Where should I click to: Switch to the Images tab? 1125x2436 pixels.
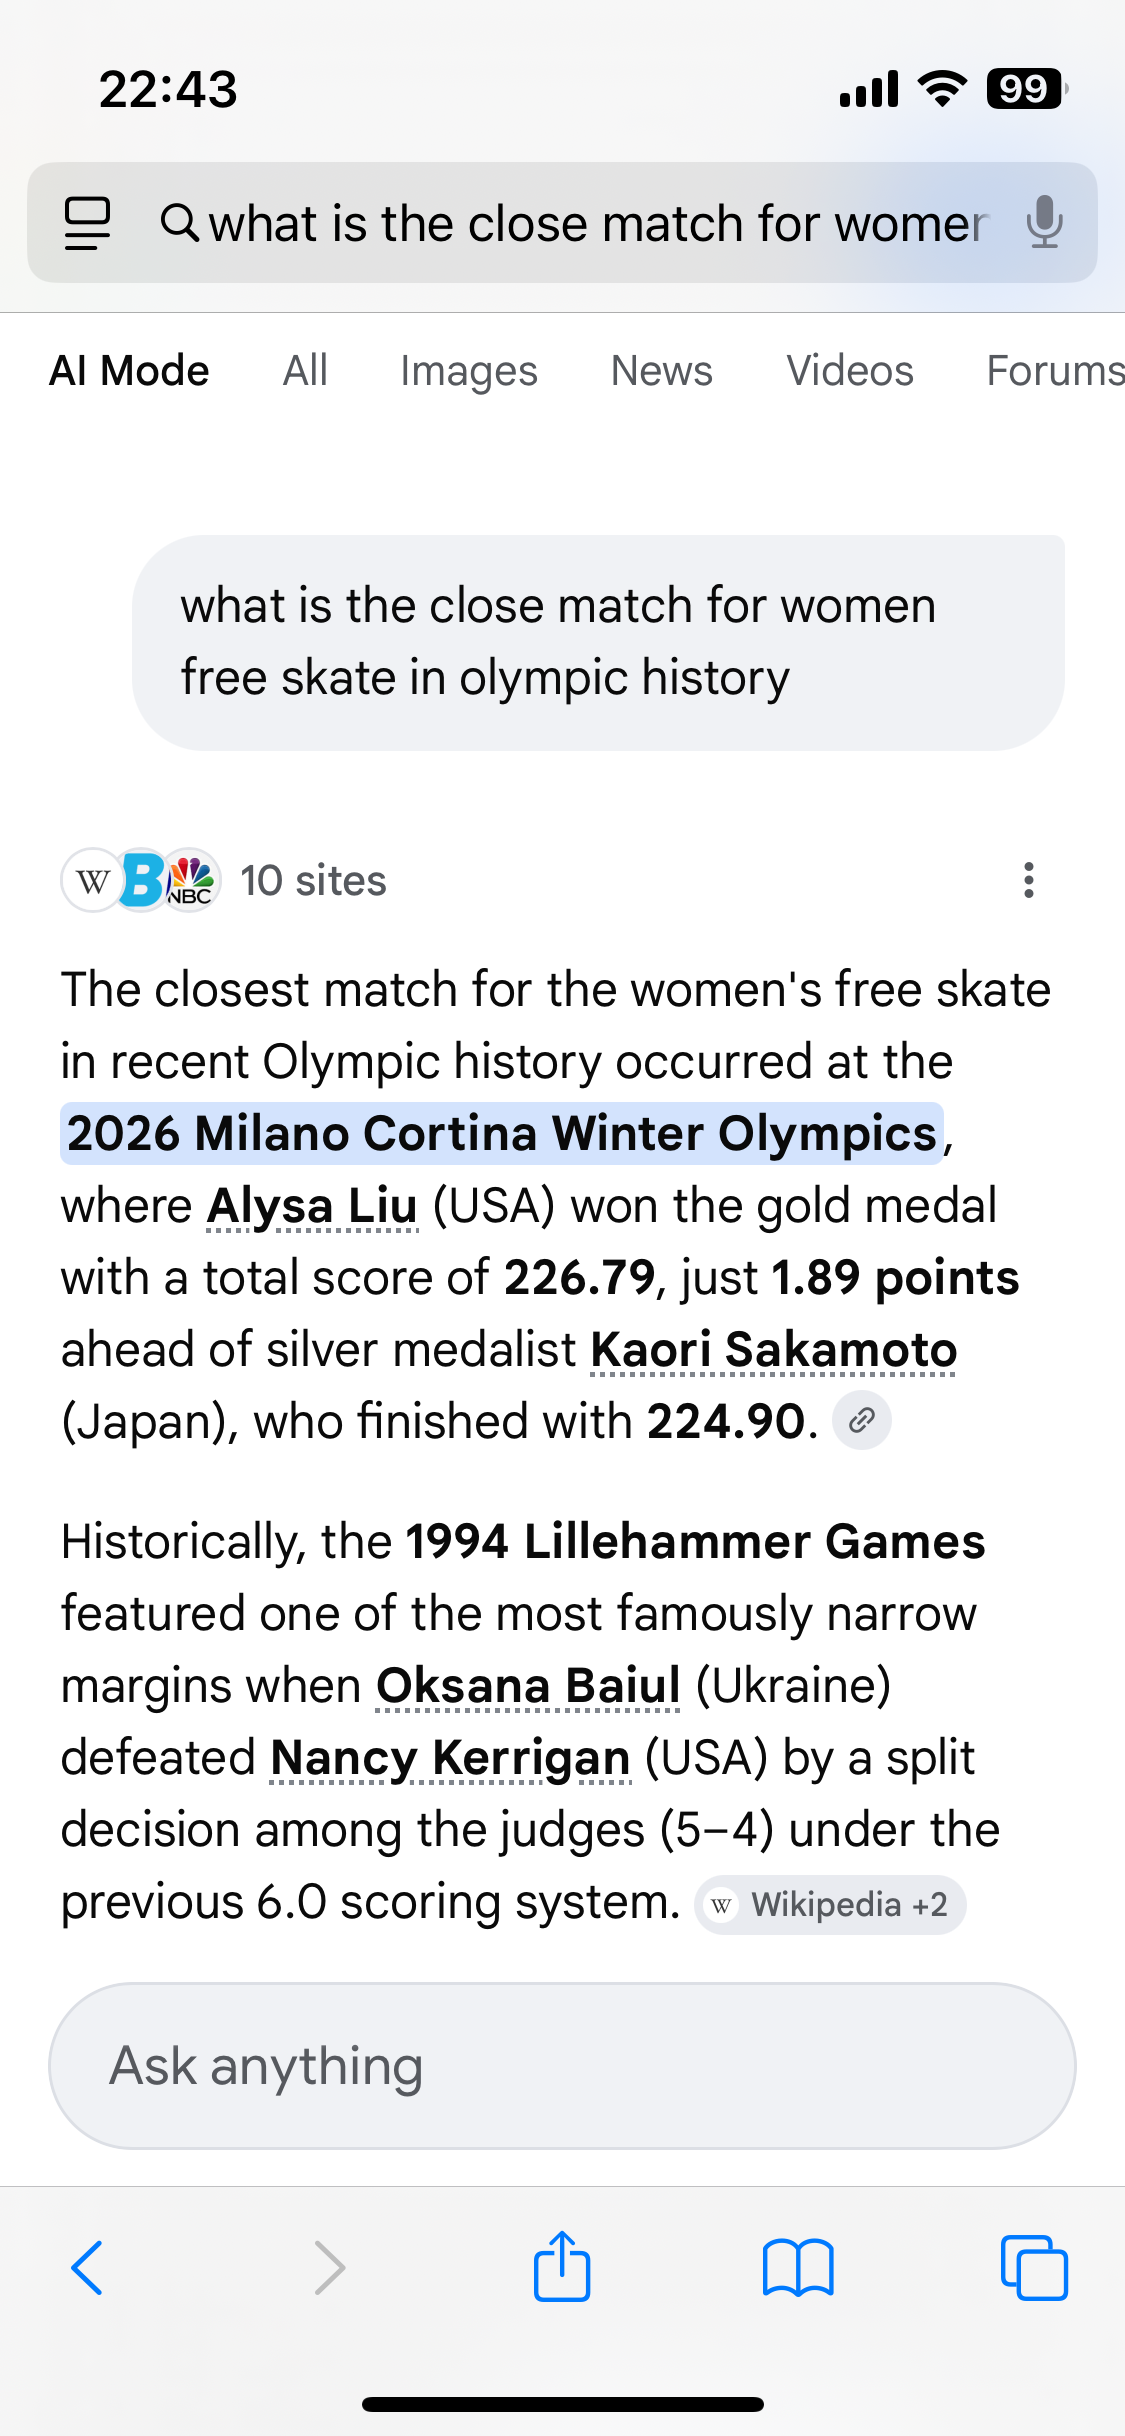[x=469, y=371]
